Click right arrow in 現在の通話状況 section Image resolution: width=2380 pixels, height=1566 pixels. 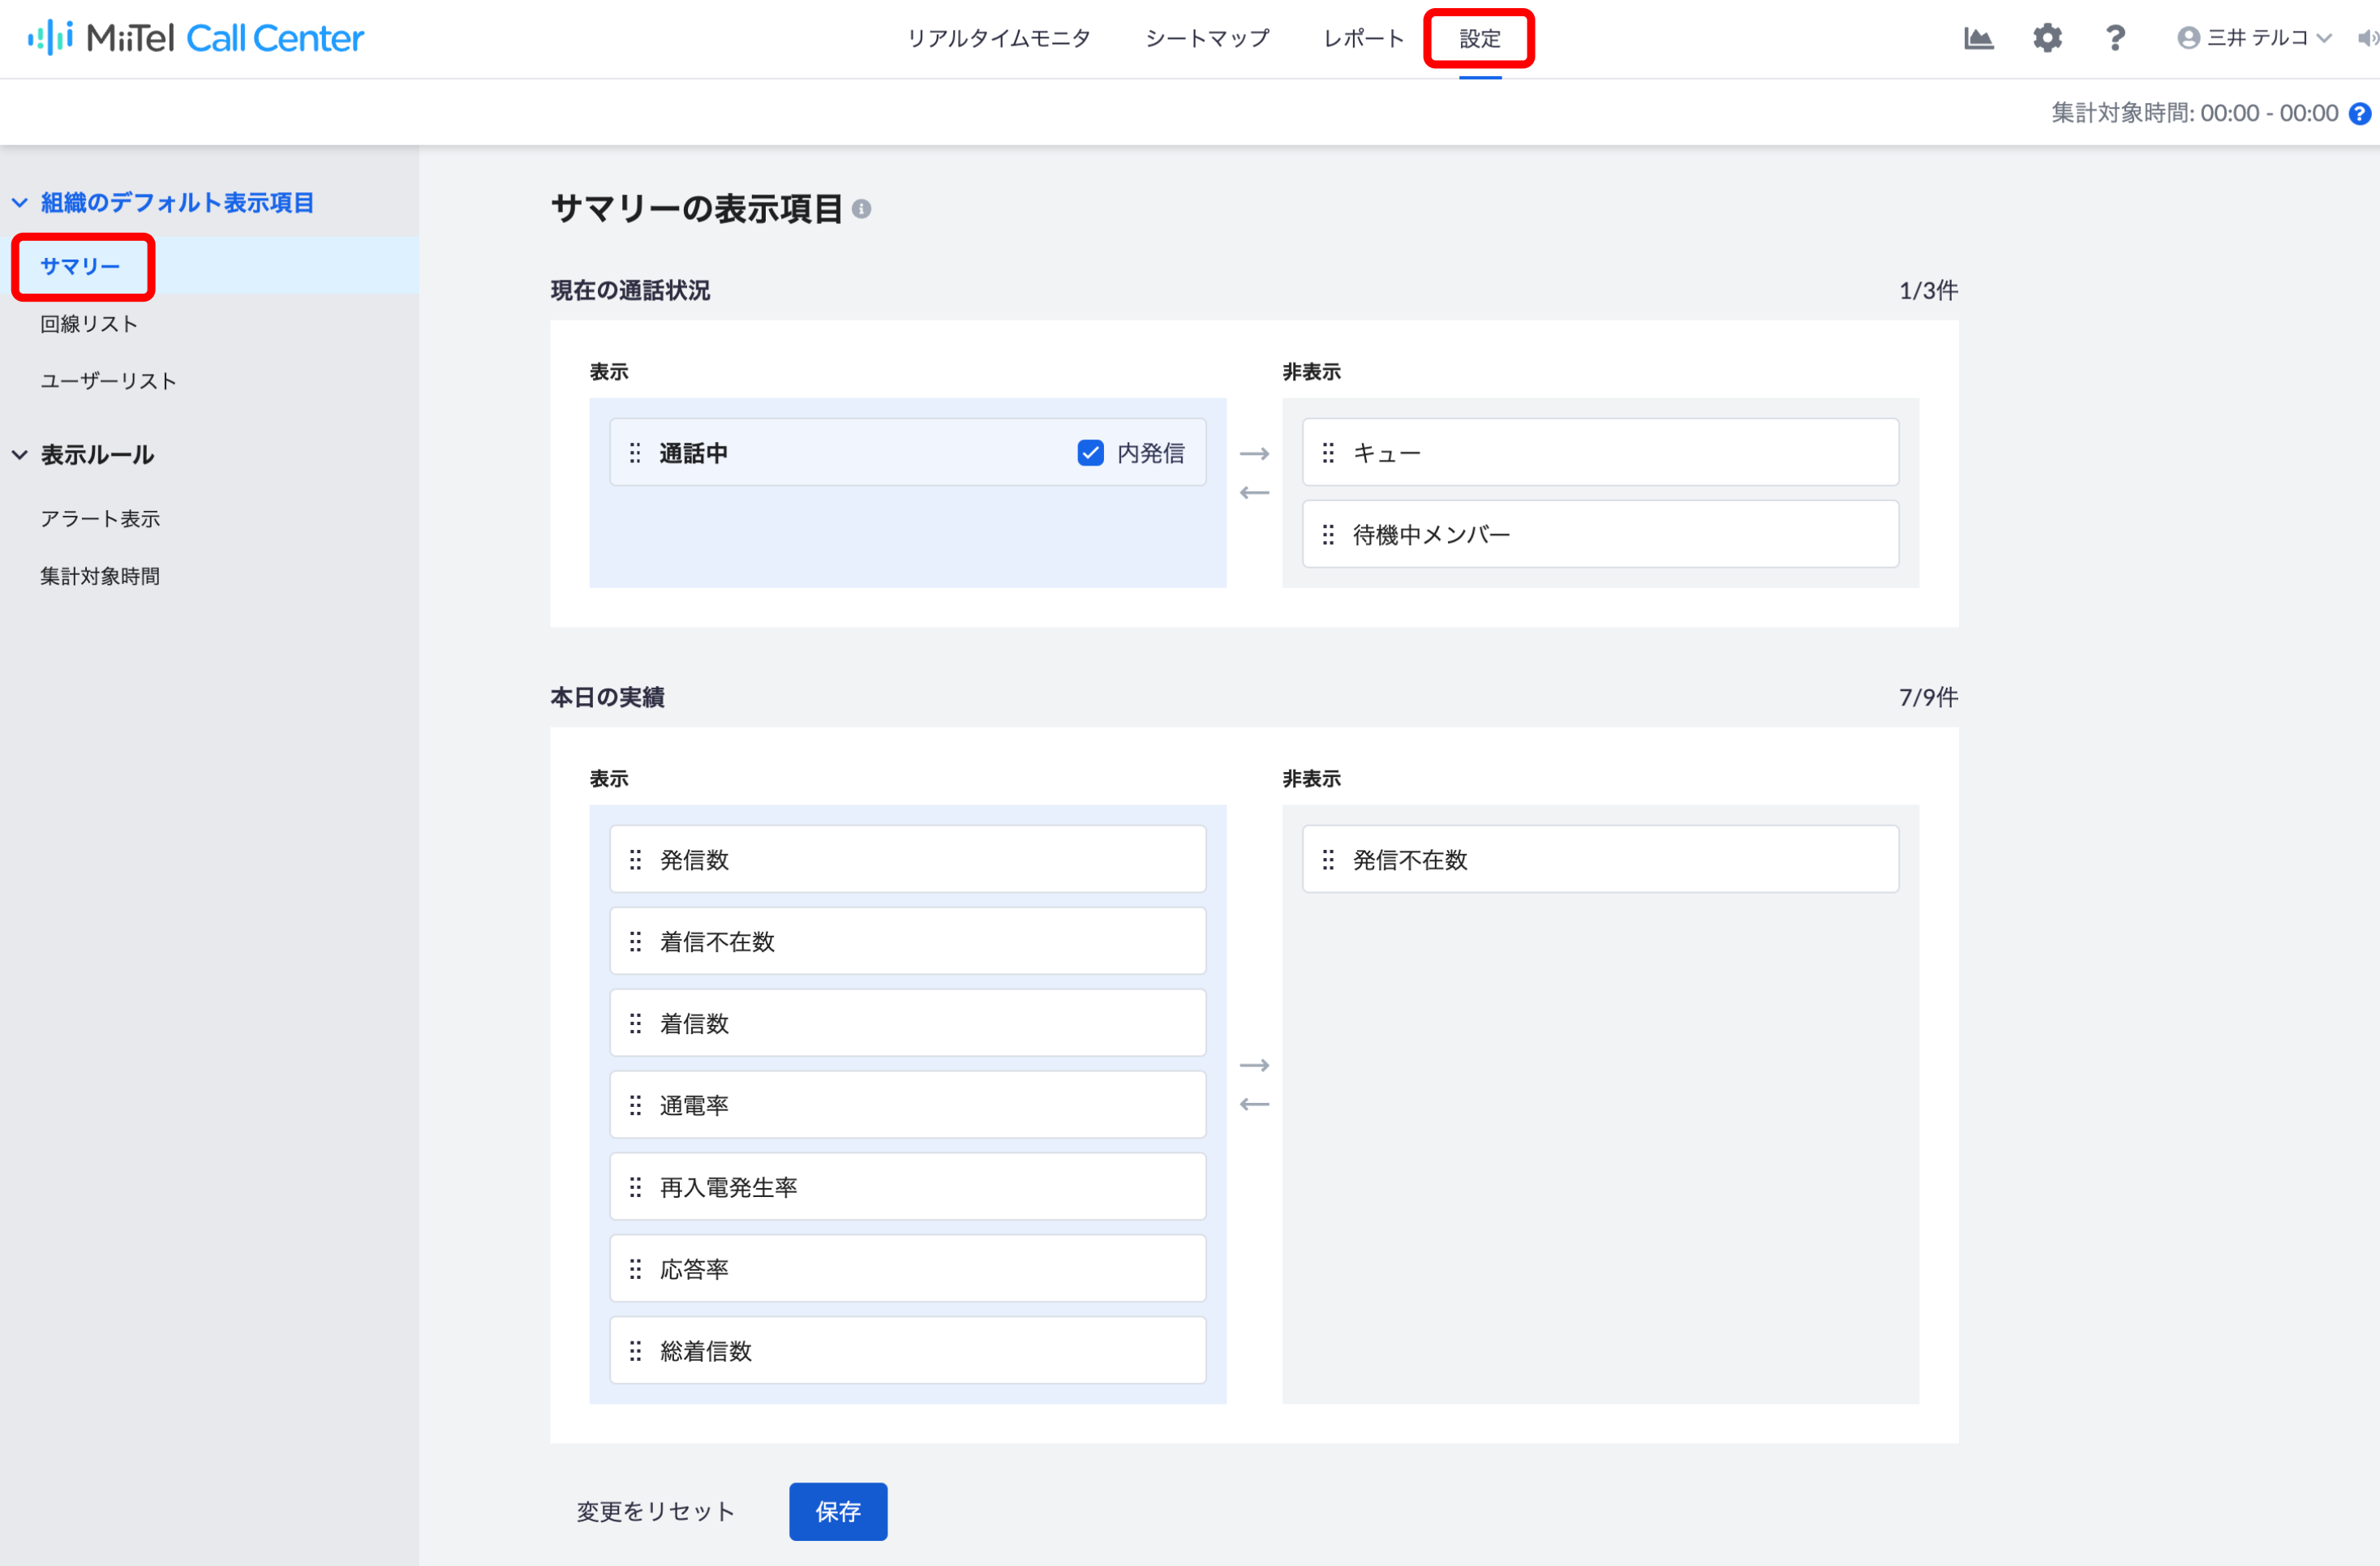click(1254, 454)
